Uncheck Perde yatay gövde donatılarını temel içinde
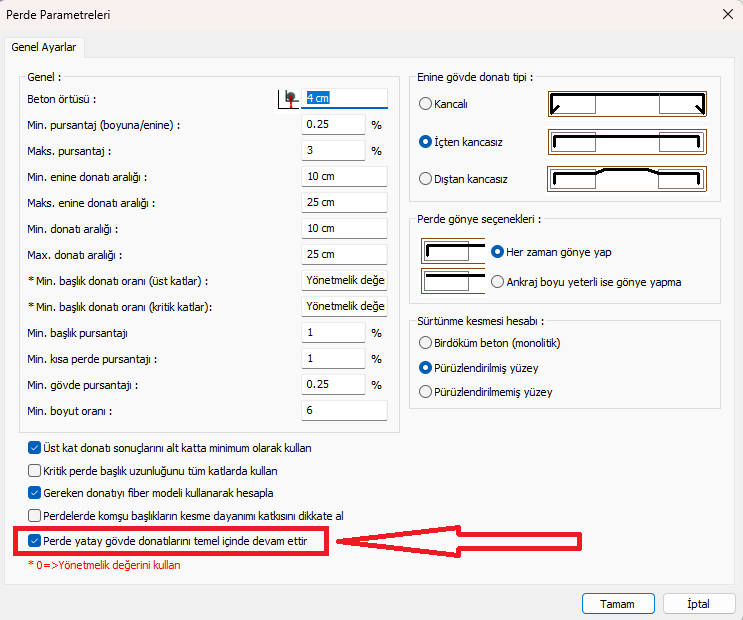This screenshot has width=743, height=620. (35, 541)
